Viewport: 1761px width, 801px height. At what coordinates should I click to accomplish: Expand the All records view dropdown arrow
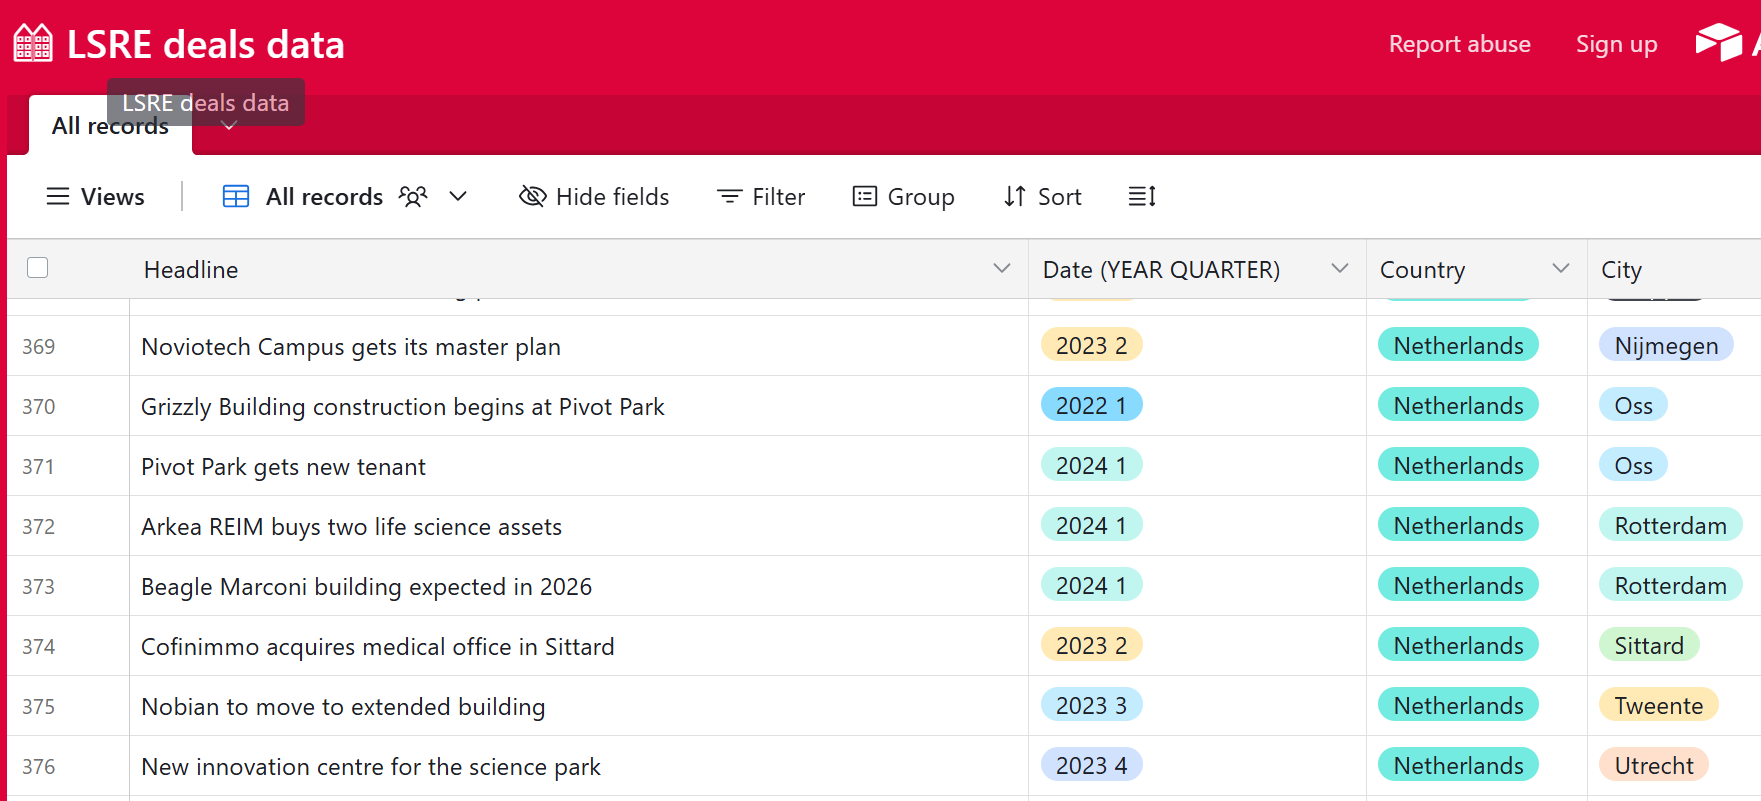tap(458, 197)
